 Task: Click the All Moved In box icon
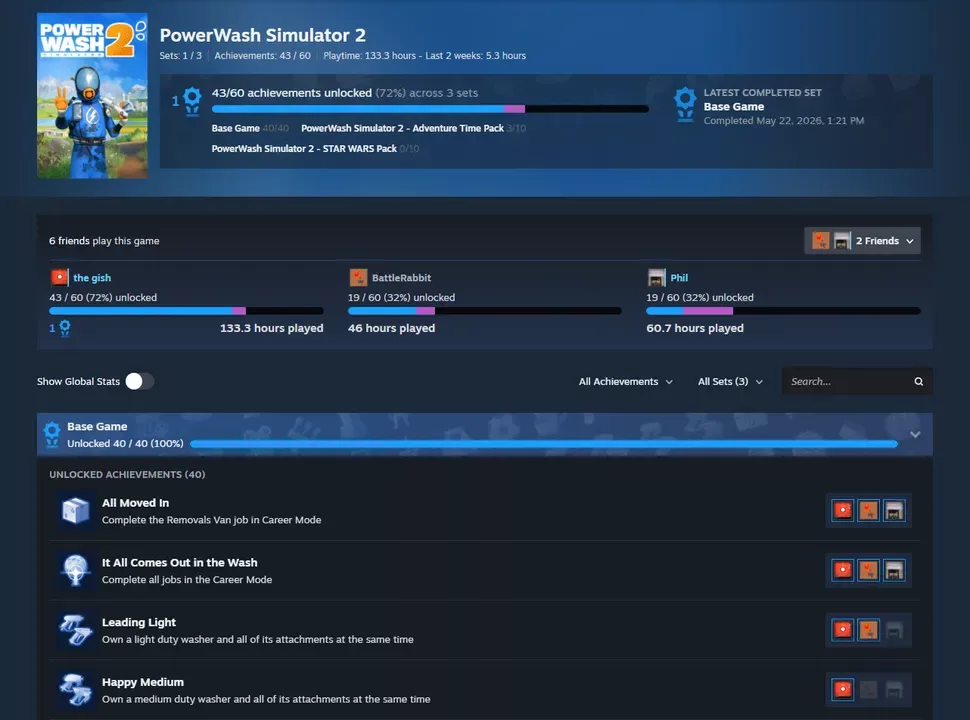75,511
